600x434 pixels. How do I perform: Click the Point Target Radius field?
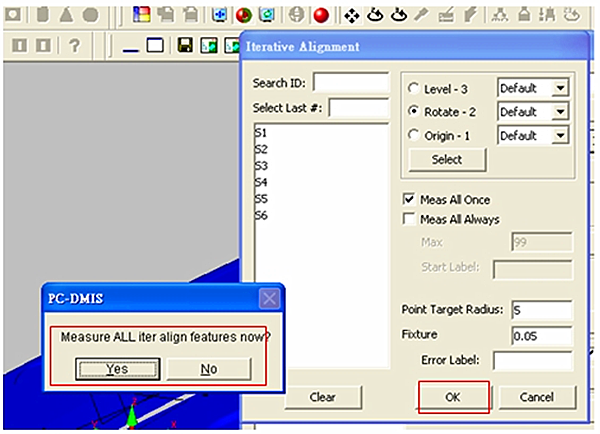pos(542,309)
